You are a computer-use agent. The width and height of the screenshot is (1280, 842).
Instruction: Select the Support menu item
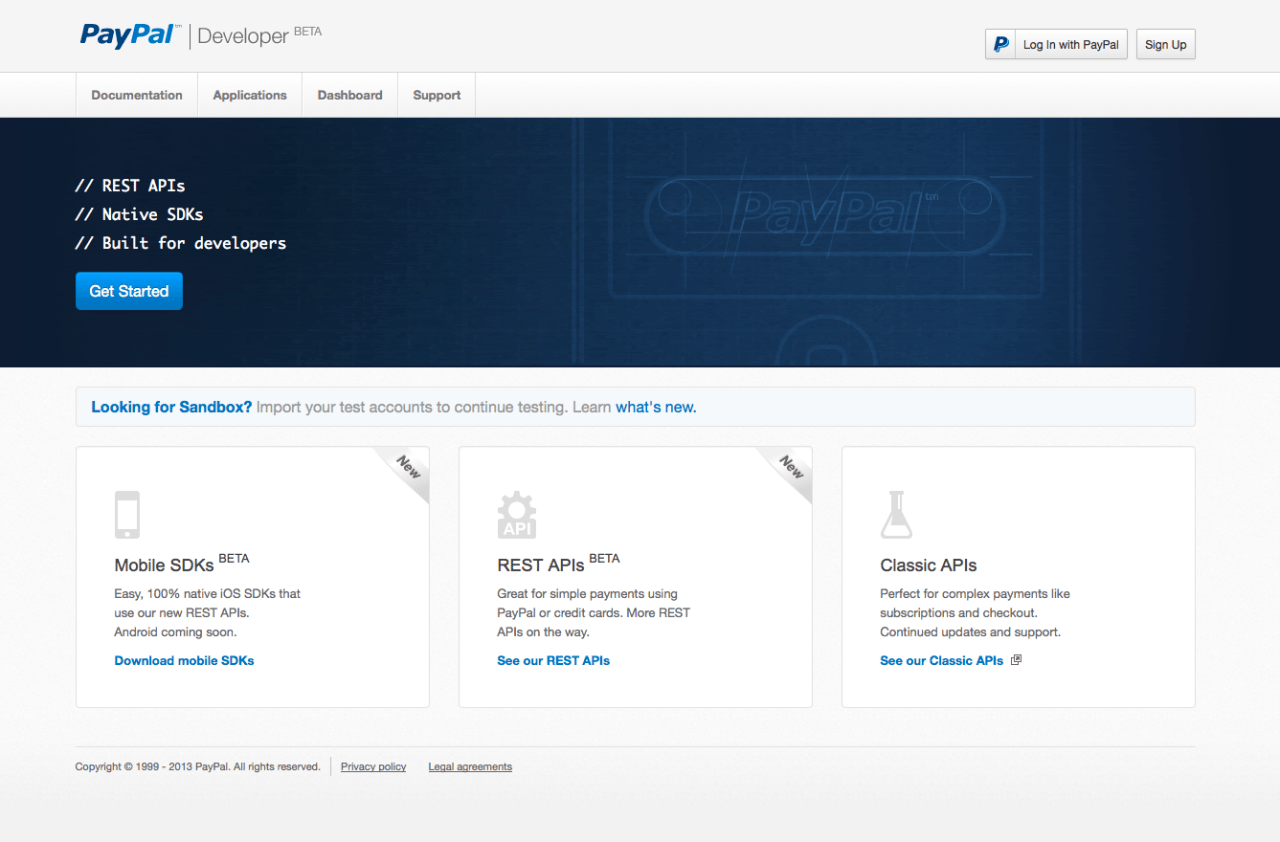[437, 95]
